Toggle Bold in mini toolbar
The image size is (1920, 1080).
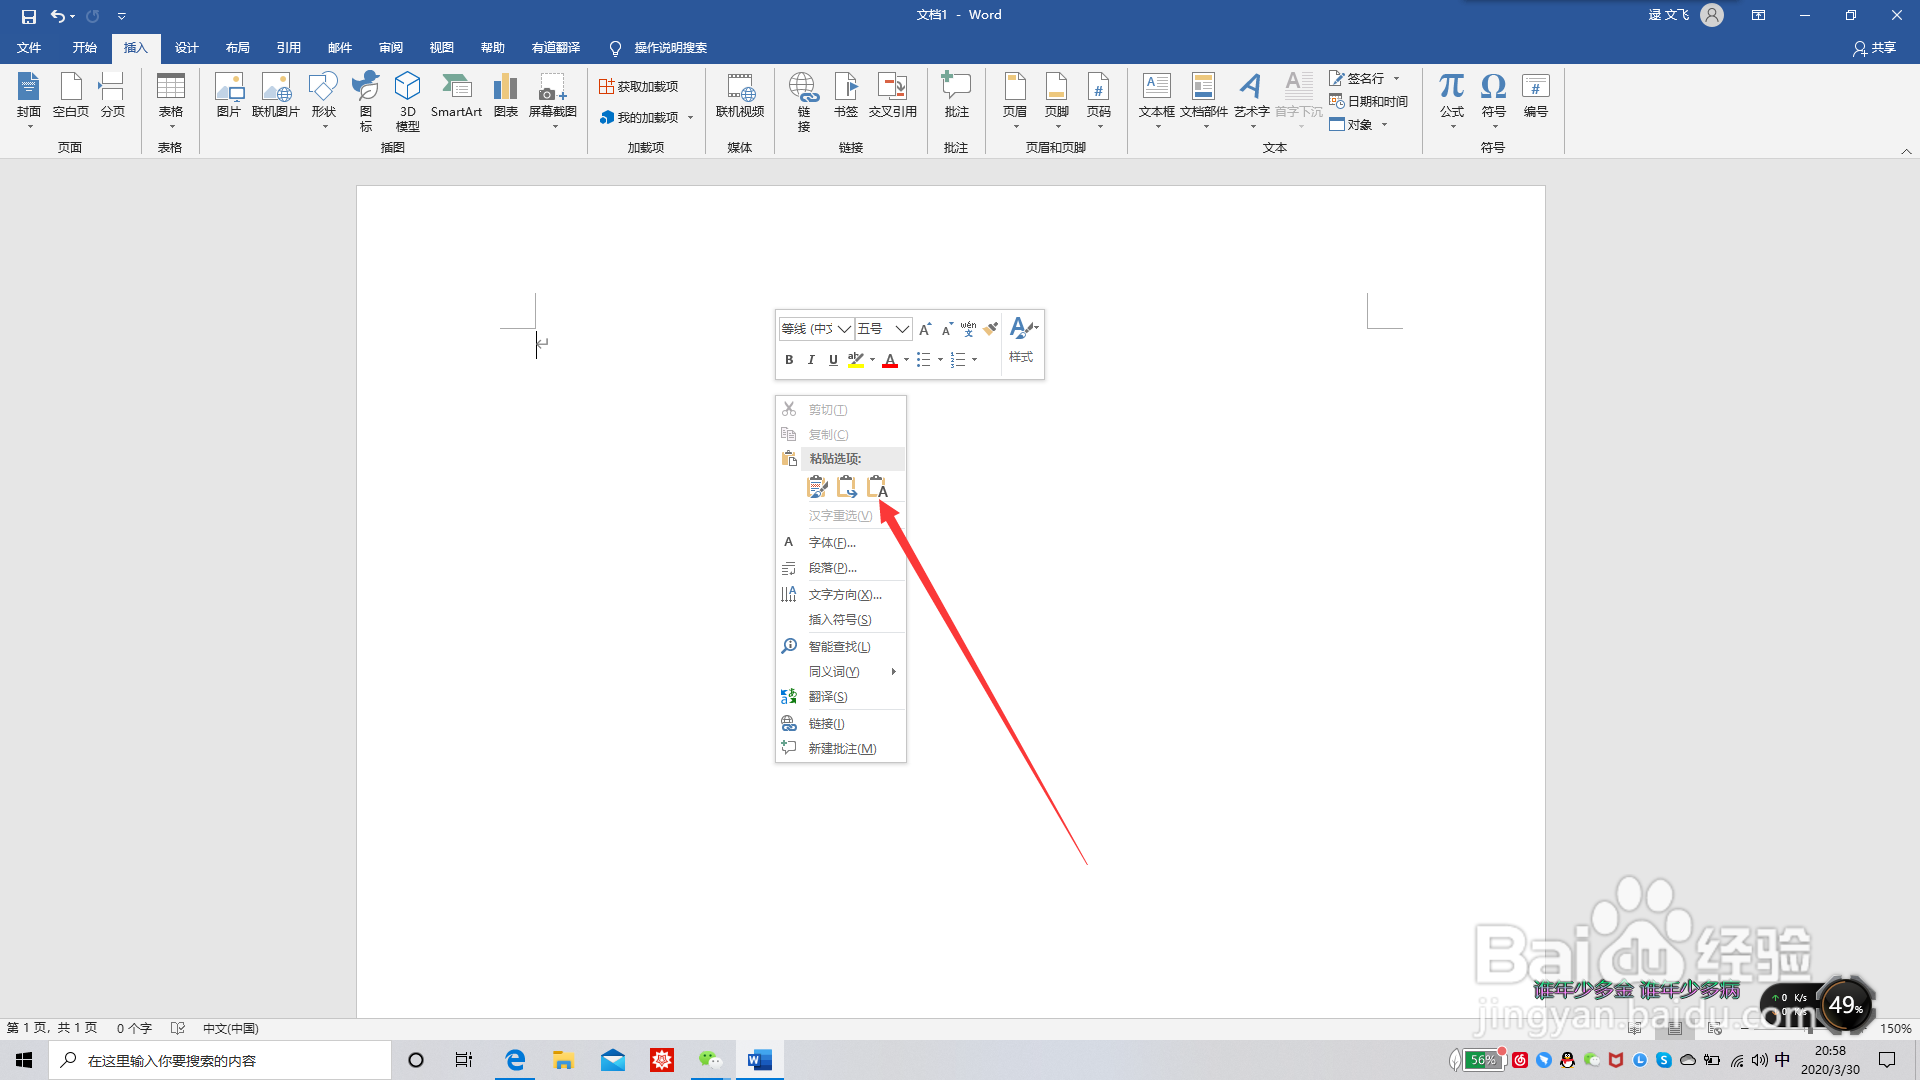[789, 360]
